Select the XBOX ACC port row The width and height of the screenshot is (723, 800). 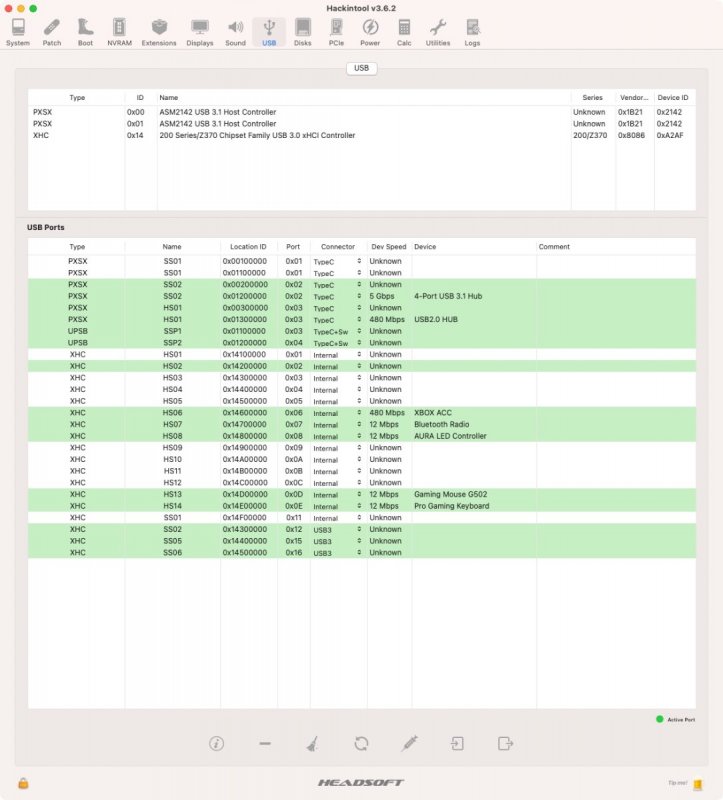pyautogui.click(x=362, y=413)
